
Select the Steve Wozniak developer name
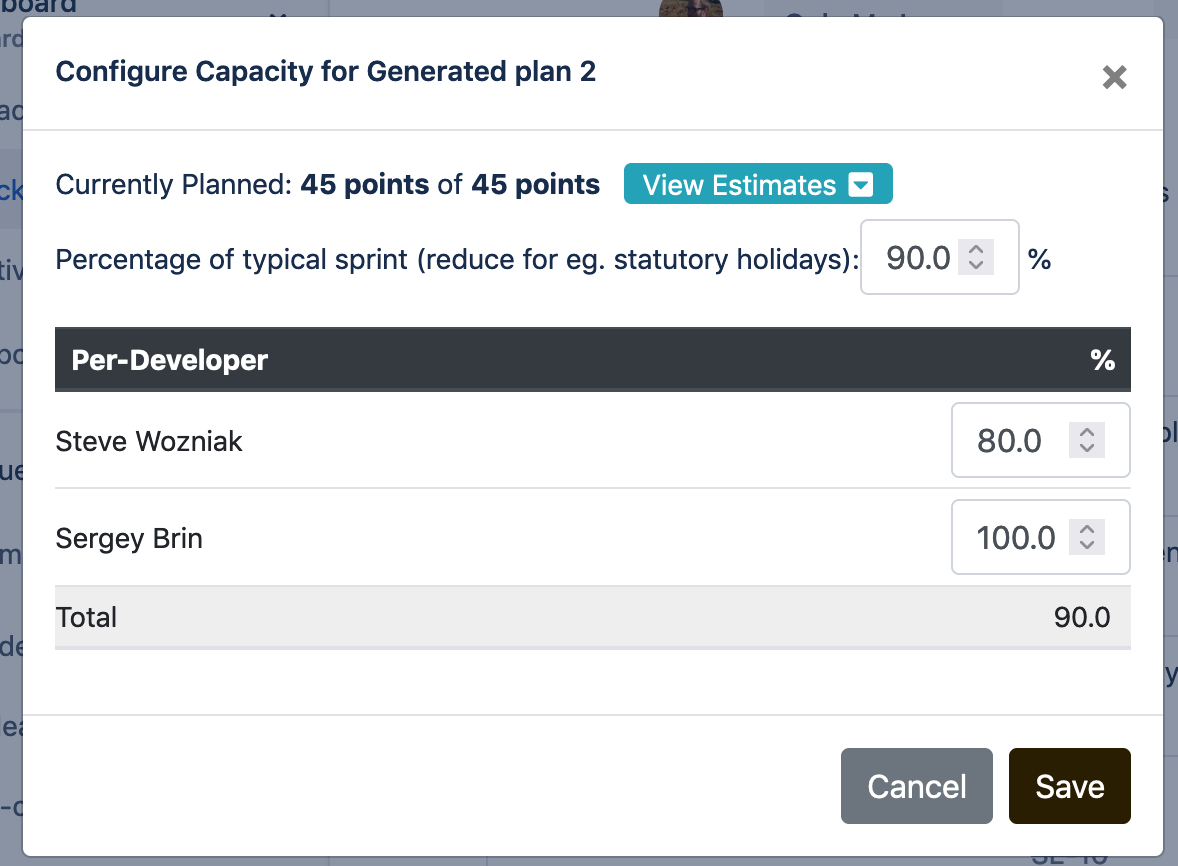[149, 441]
